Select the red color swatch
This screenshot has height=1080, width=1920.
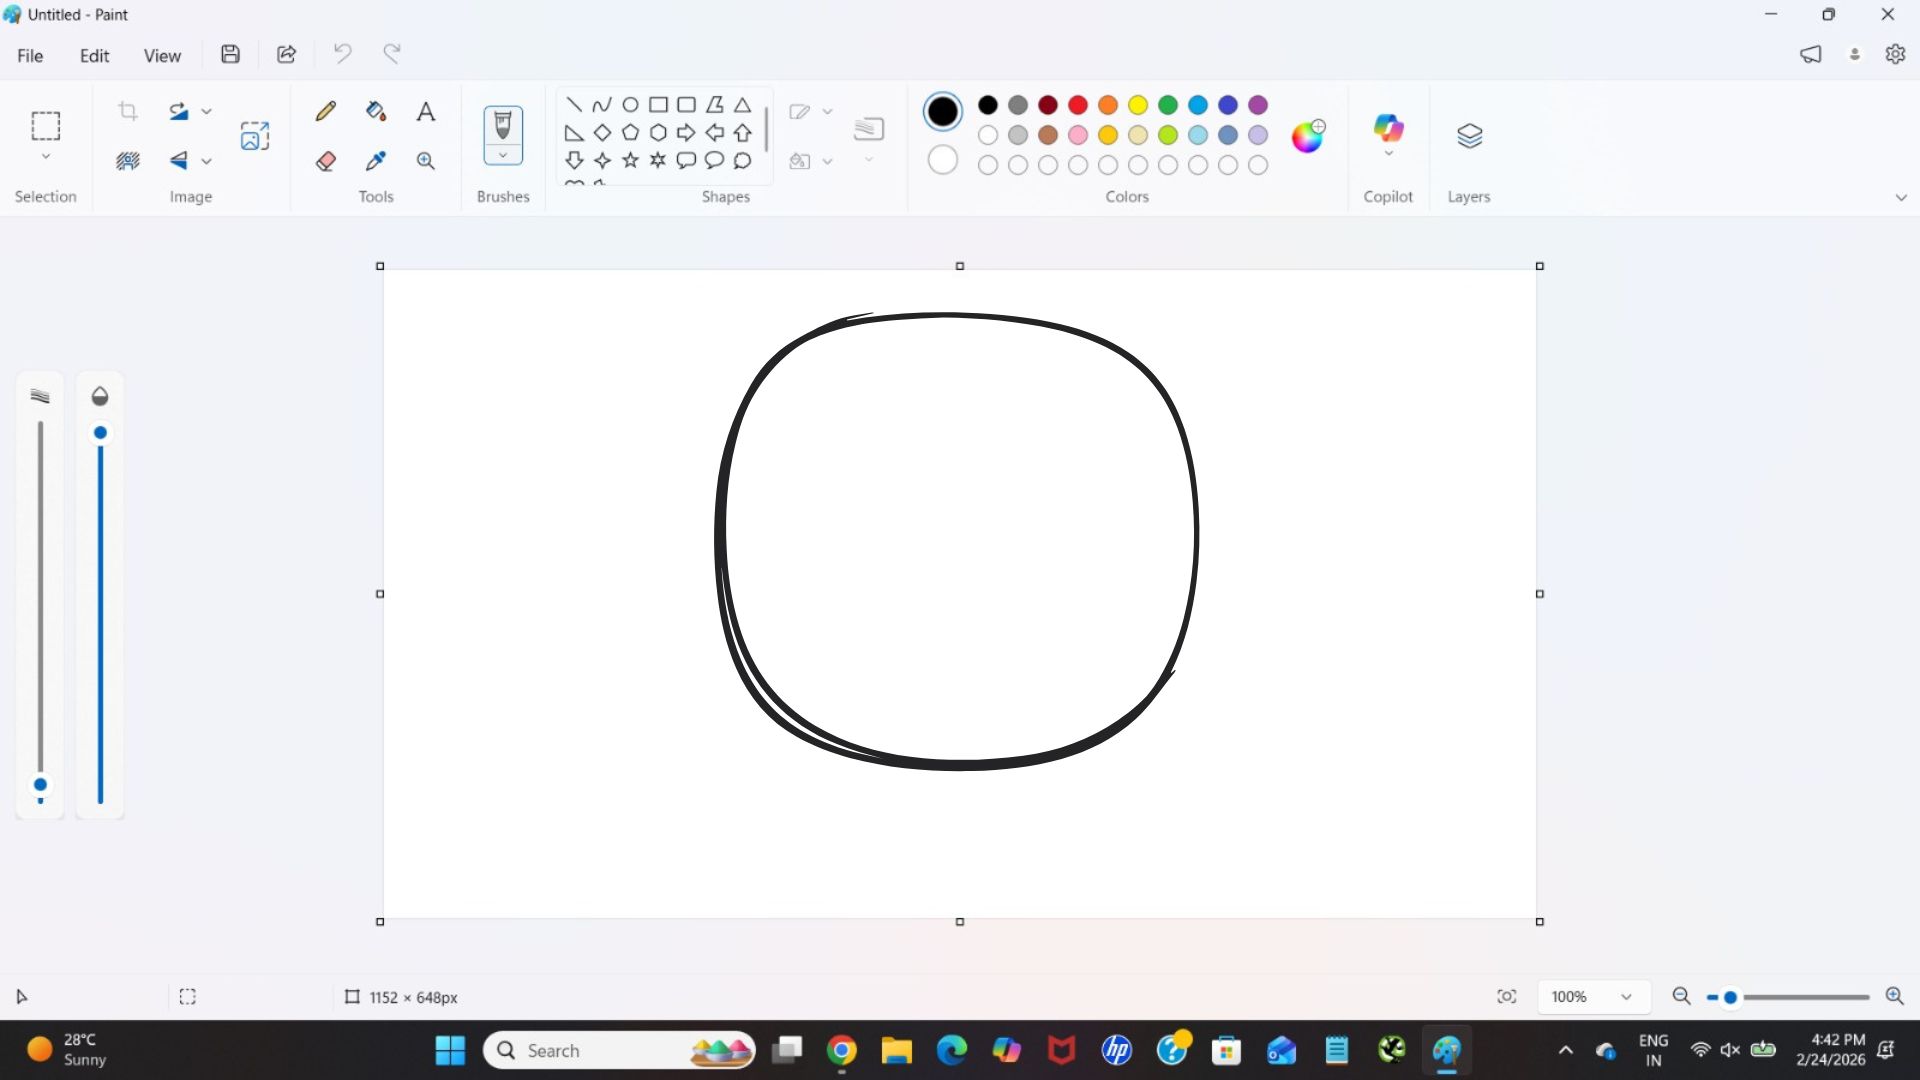(x=1077, y=105)
